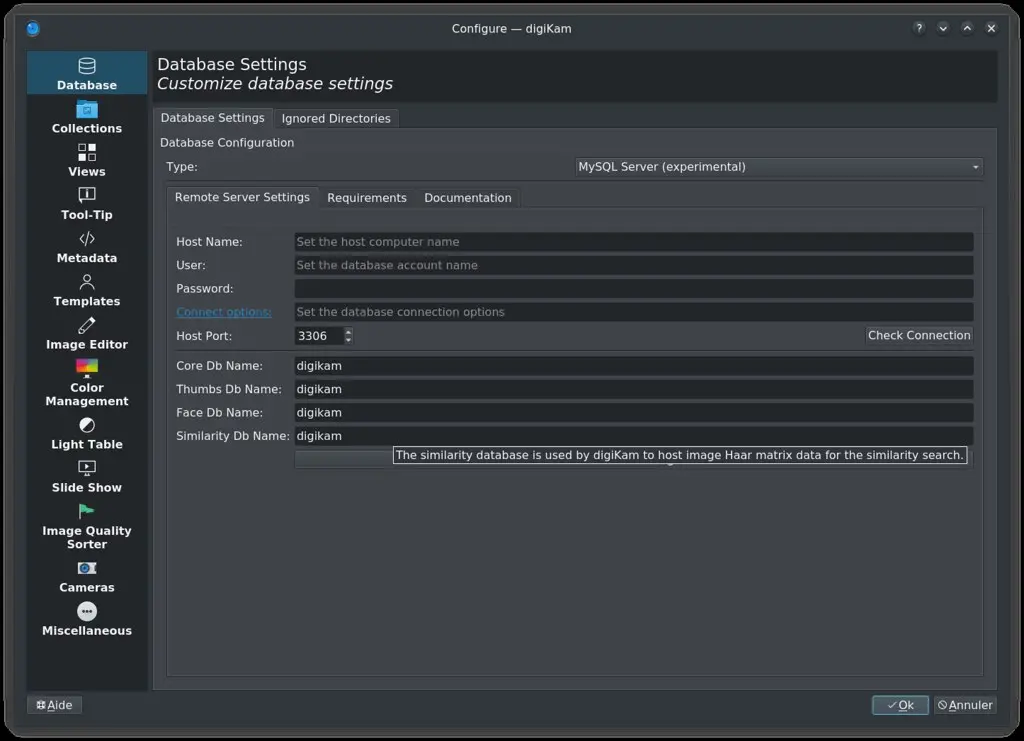Switch to the Views configuration page
The height and width of the screenshot is (741, 1024).
click(x=86, y=161)
